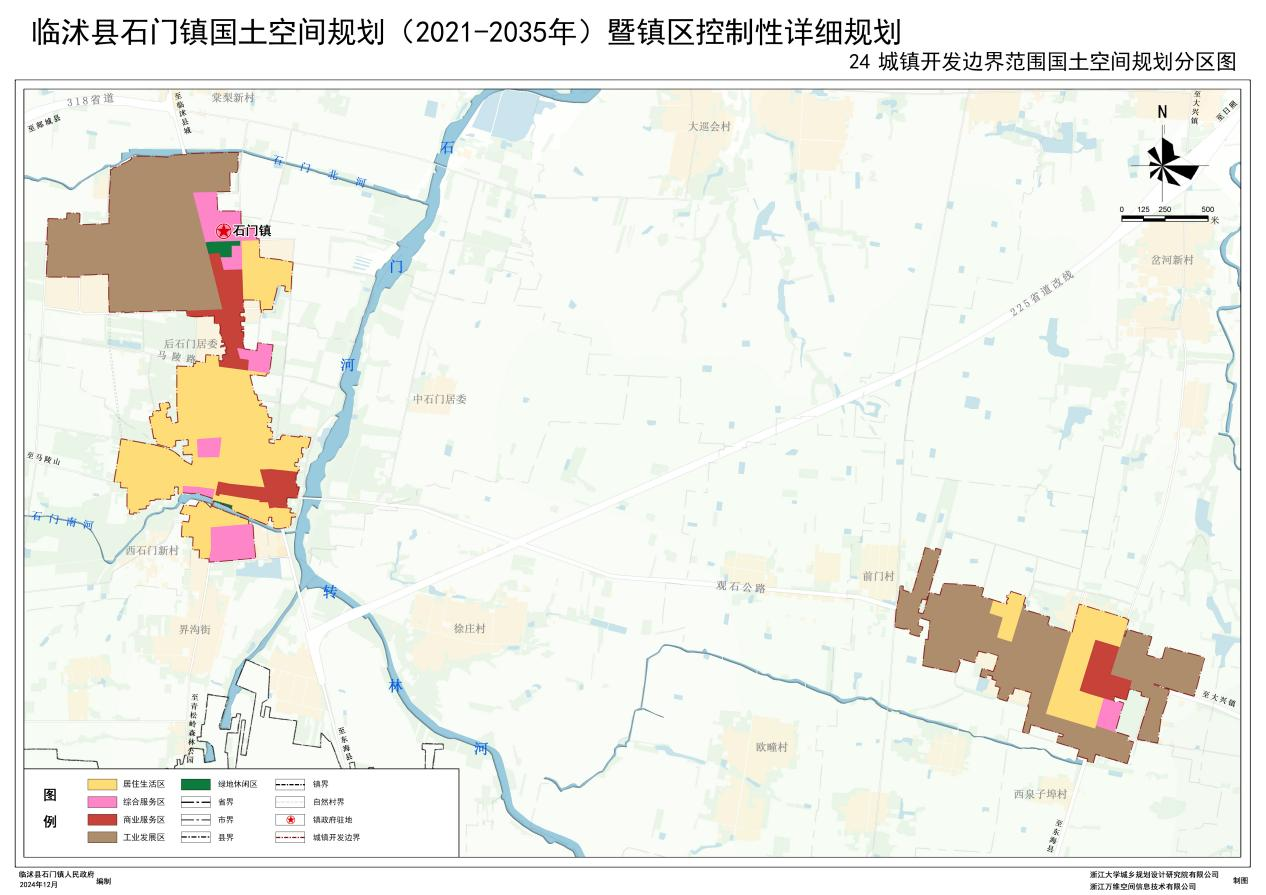This screenshot has width=1266, height=895.
Task: Click the 市界 line symbol in legend
Action: click(198, 819)
